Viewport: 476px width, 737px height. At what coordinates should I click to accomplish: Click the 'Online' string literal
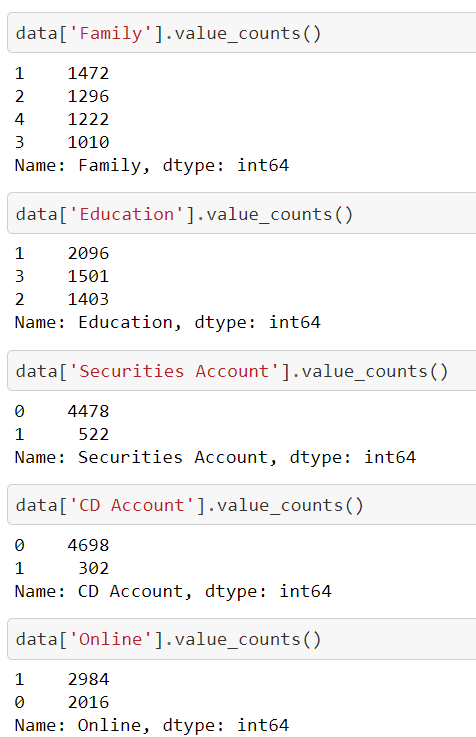pyautogui.click(x=110, y=640)
